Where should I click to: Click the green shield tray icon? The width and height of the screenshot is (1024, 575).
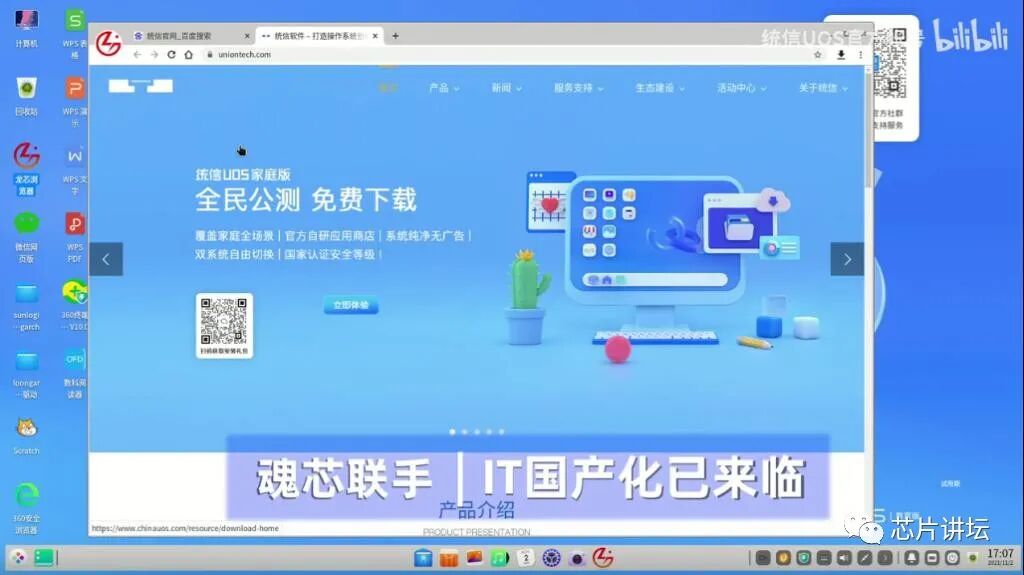click(x=804, y=558)
